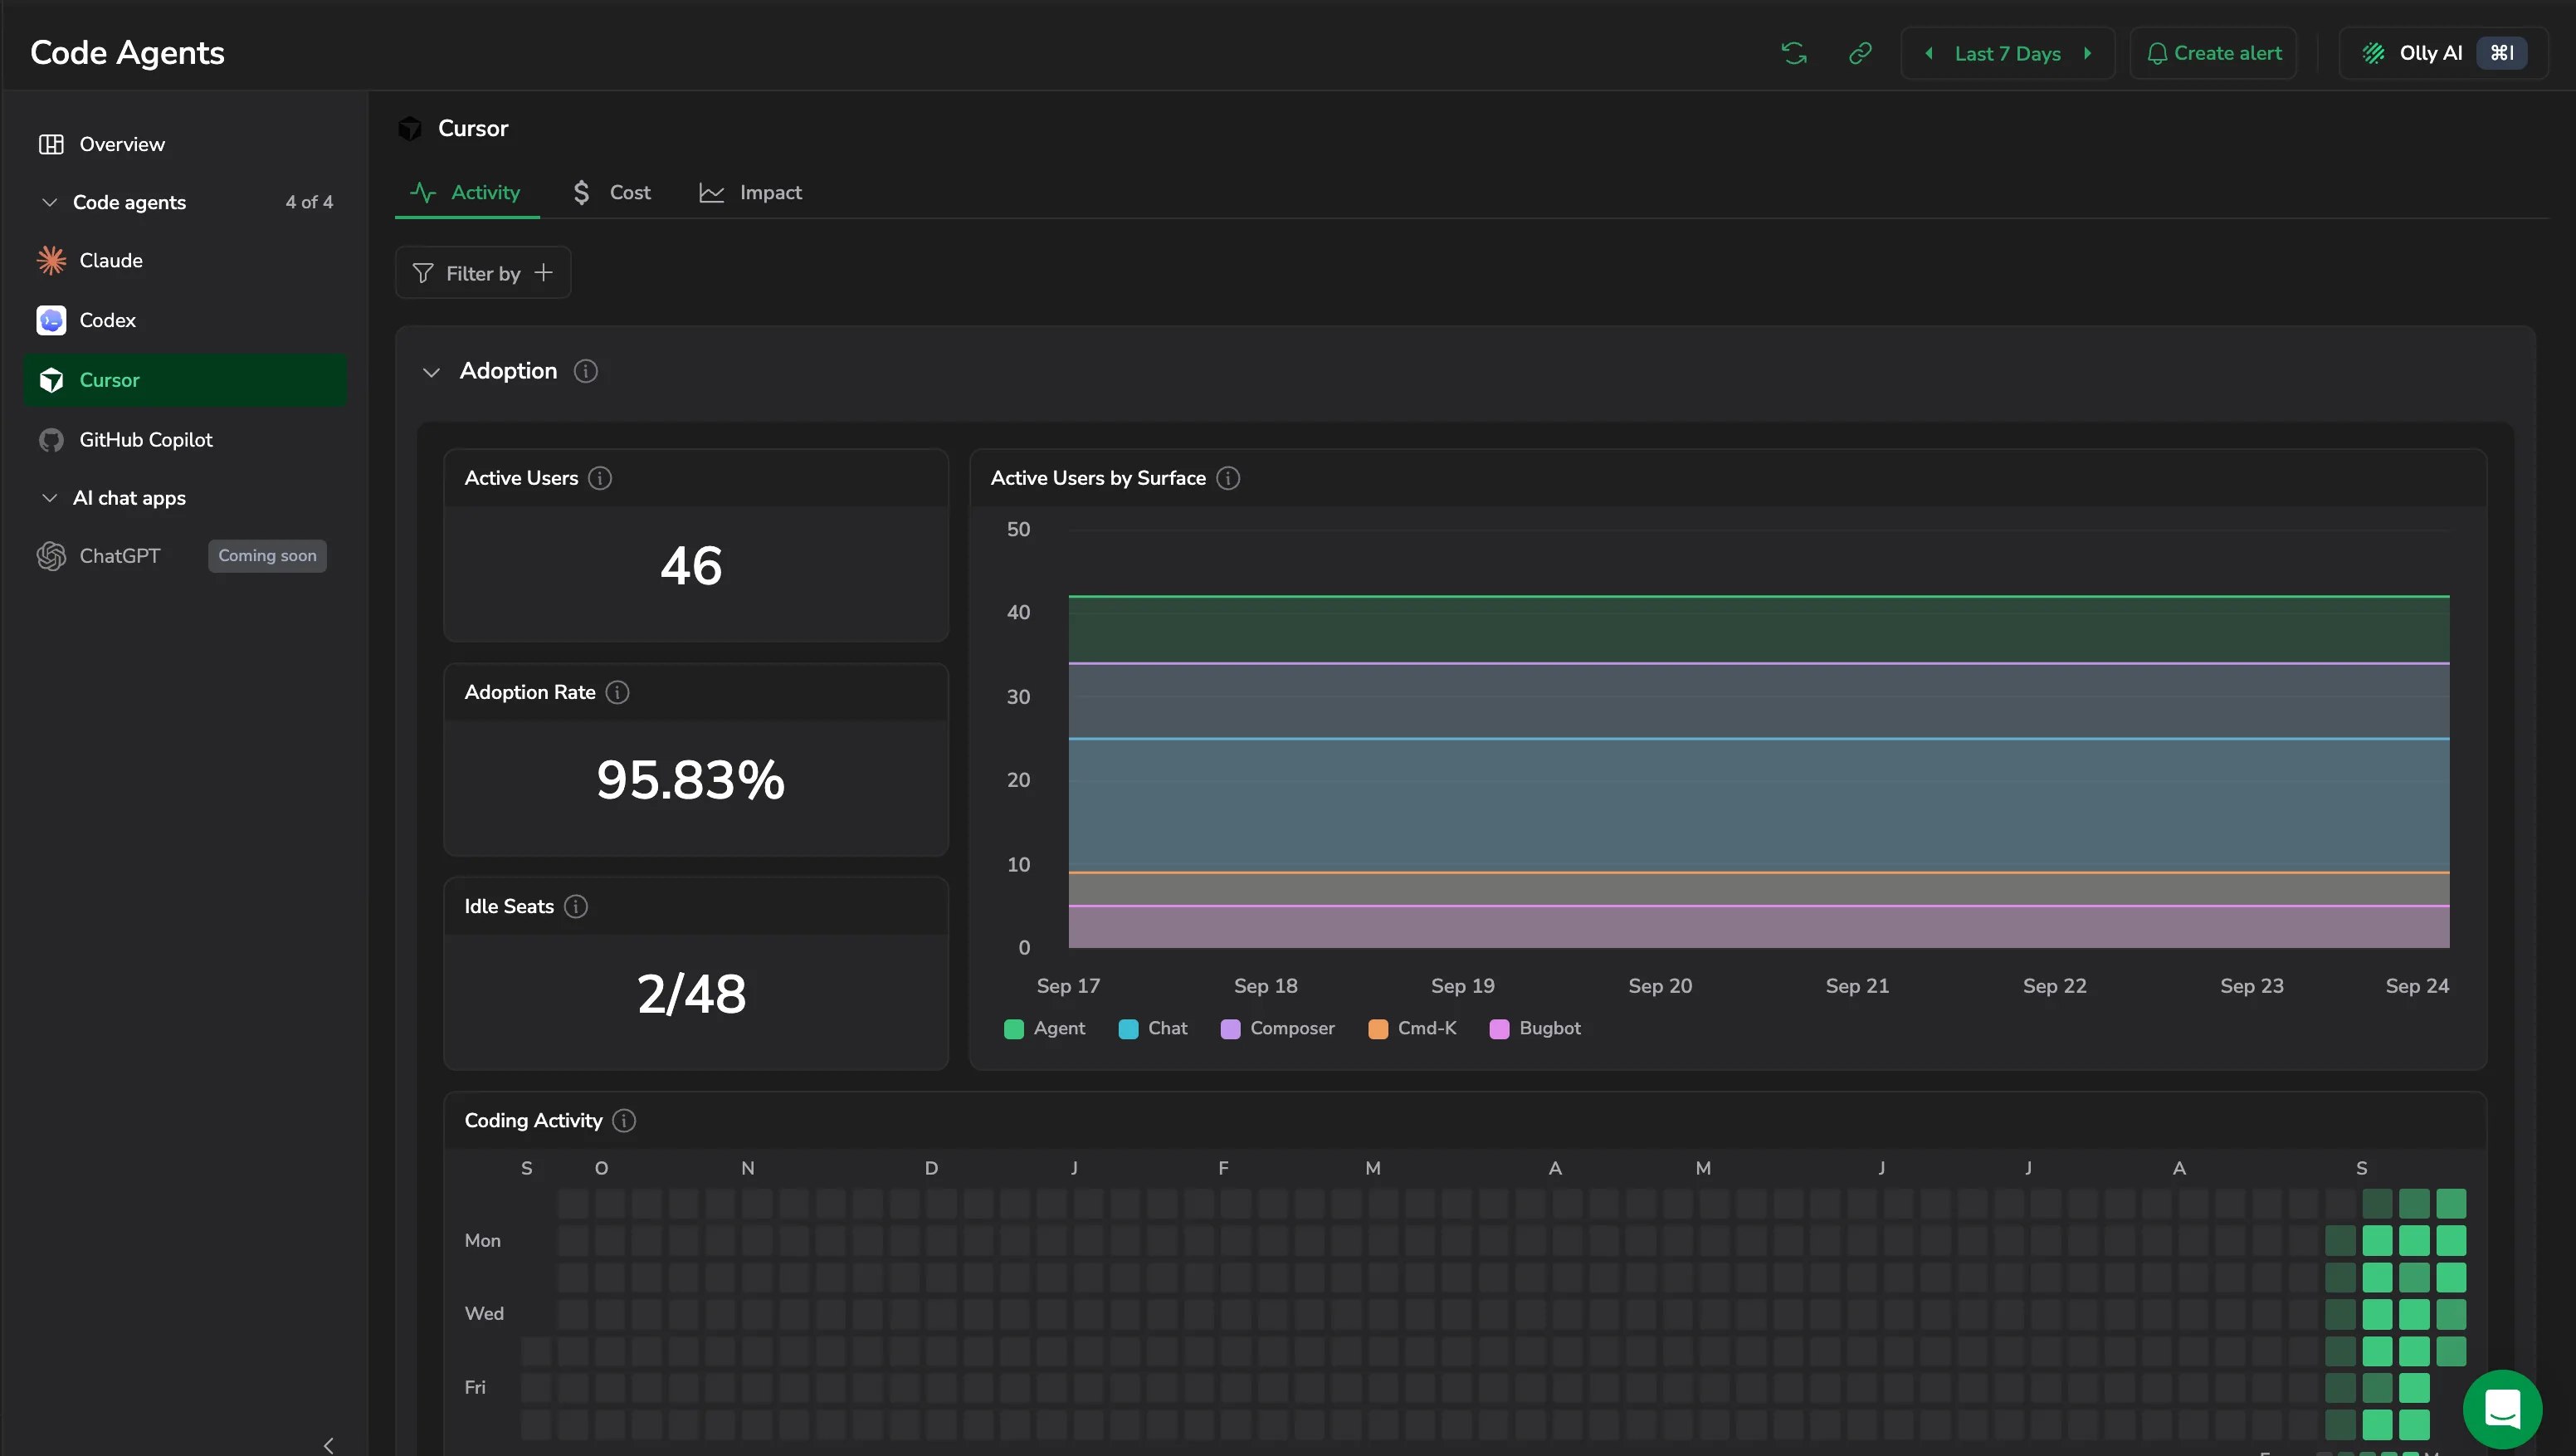Screen dimensions: 2576x1456
Task: Copy dashboard link via chain icon
Action: [x=1860, y=53]
